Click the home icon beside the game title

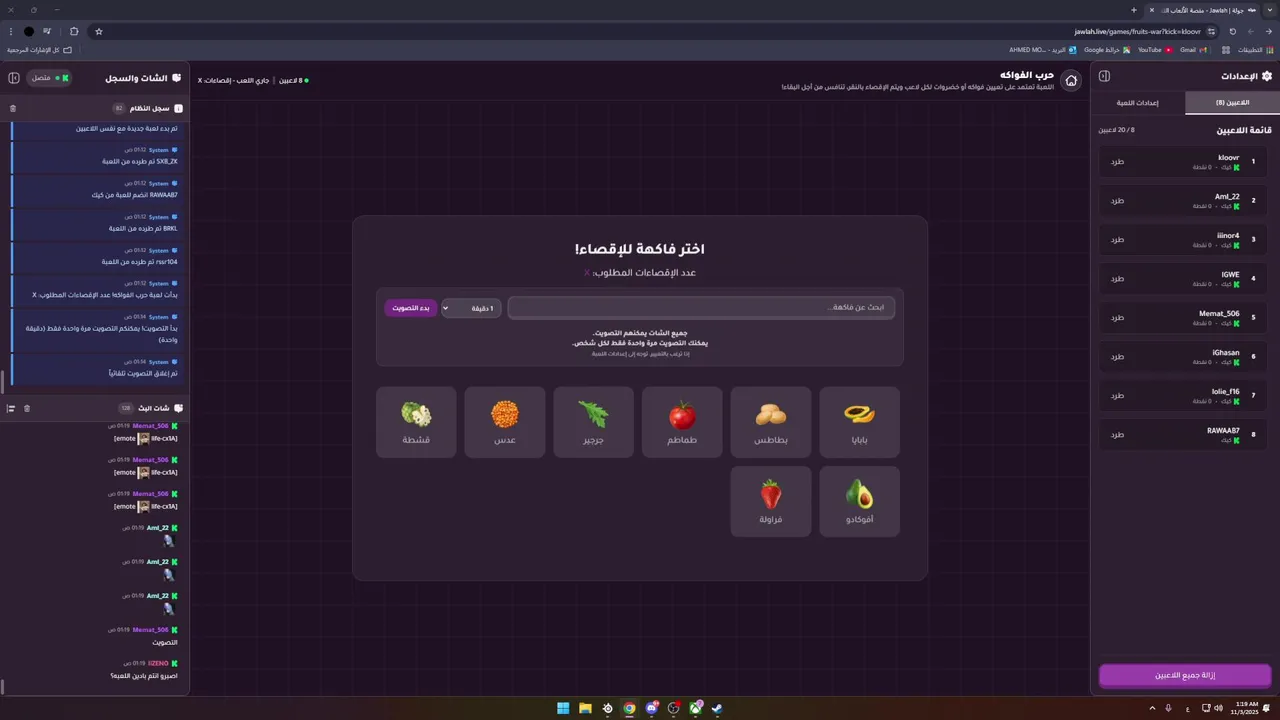click(x=1071, y=80)
